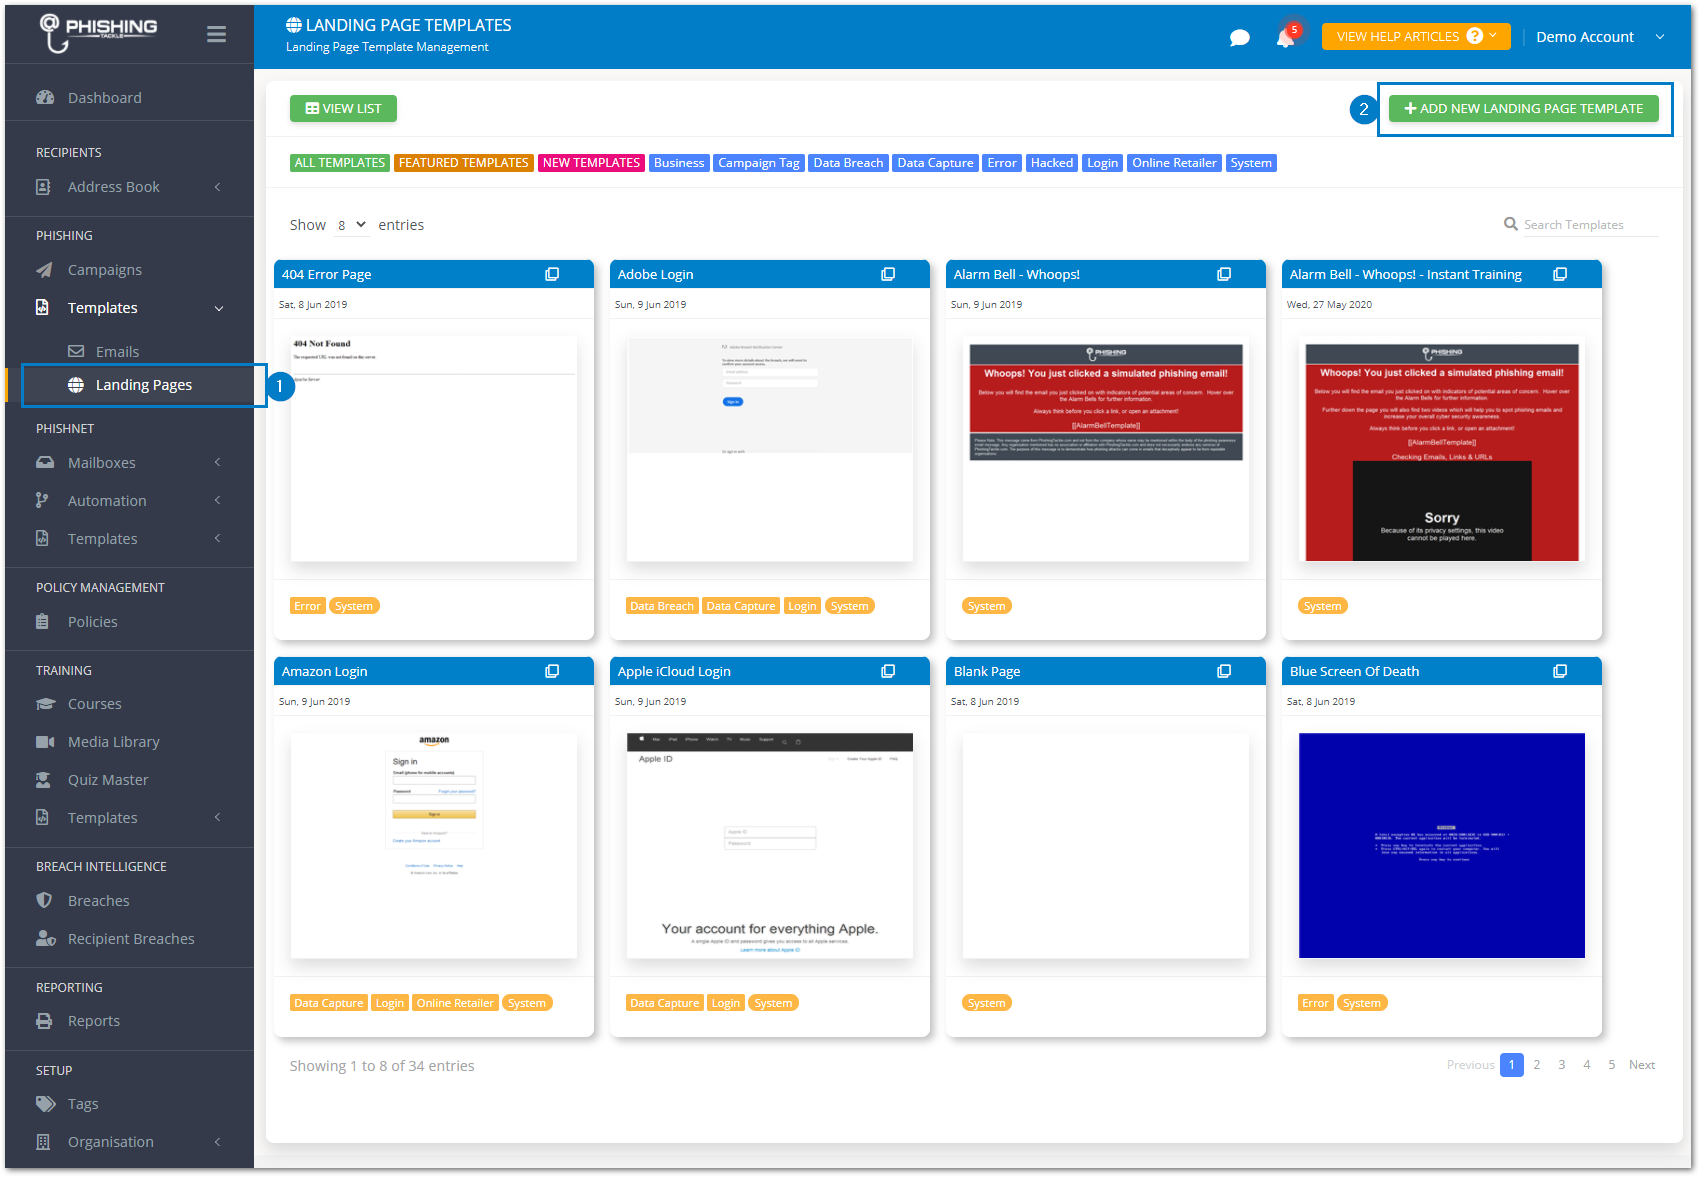Copy the Blue Screen Of Death template
Image resolution: width=1700 pixels, height=1177 pixels.
pos(1560,671)
